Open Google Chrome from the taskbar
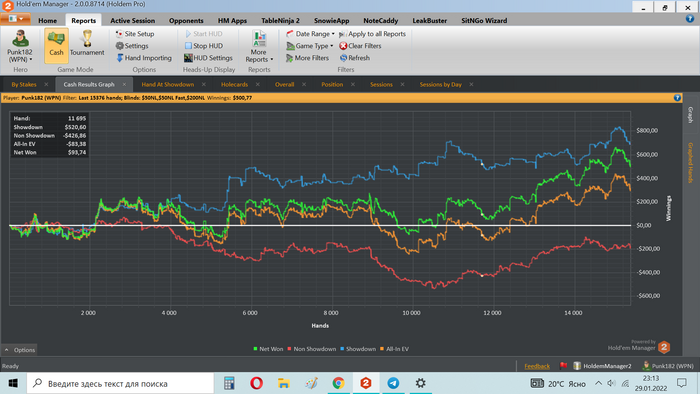700x394 pixels. (338, 383)
